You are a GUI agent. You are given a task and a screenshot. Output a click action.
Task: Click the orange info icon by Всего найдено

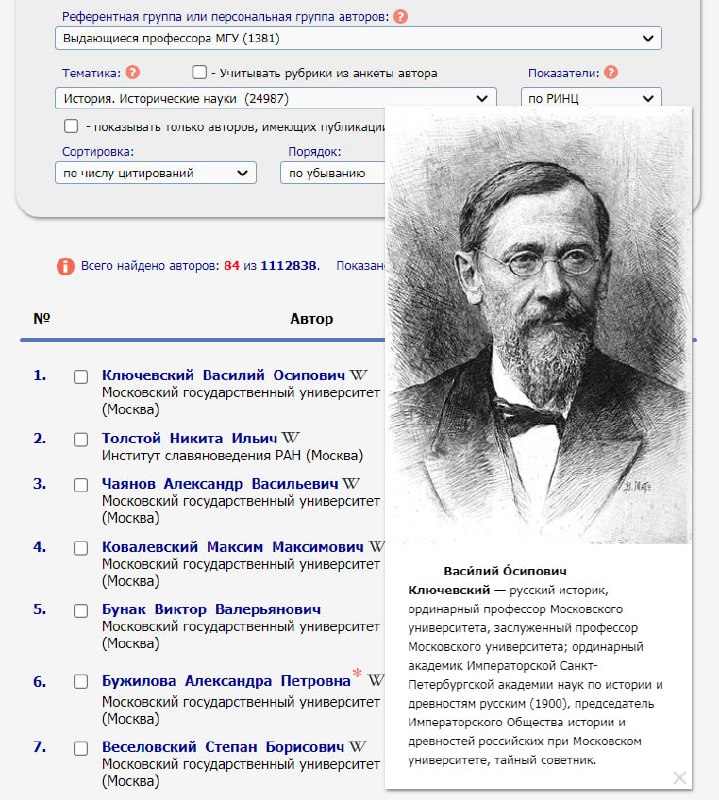pyautogui.click(x=65, y=266)
